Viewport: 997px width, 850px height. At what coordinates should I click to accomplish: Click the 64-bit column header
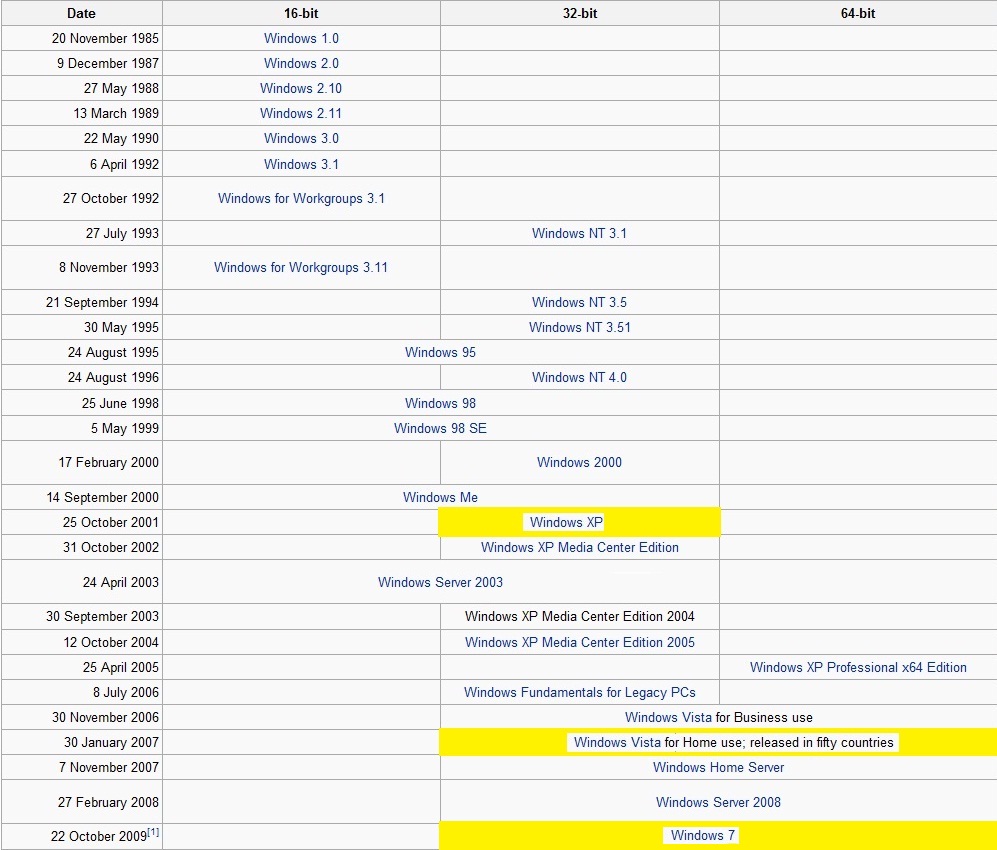858,13
